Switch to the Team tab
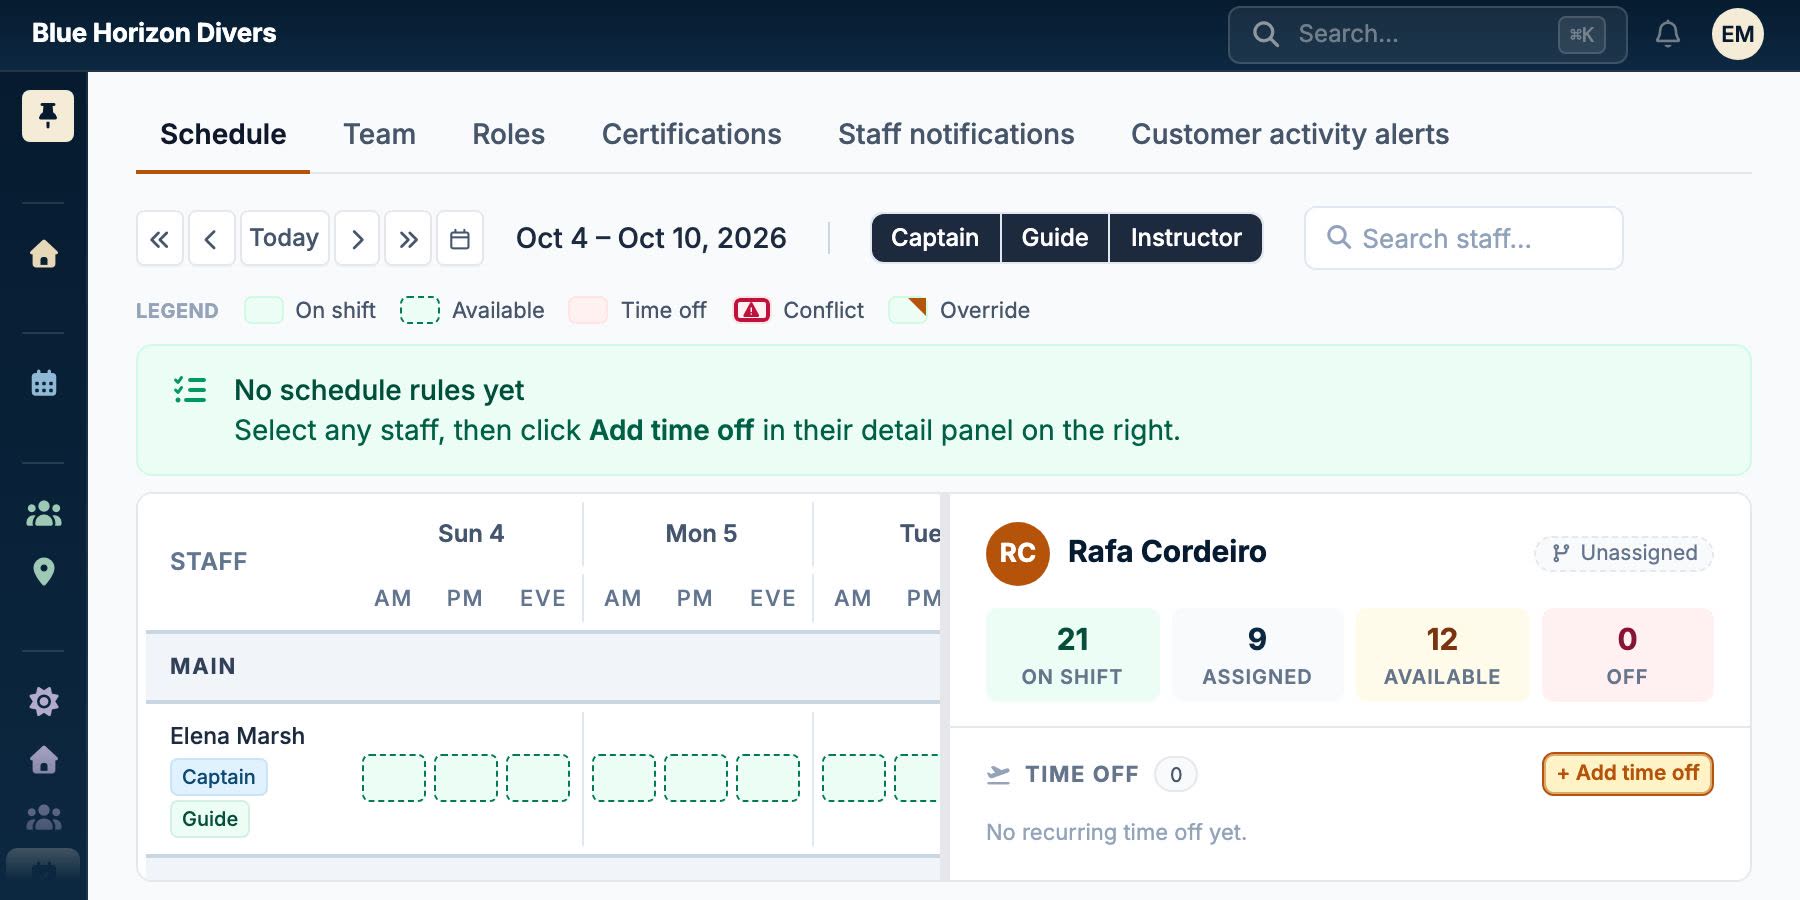The height and width of the screenshot is (900, 1800). [379, 134]
